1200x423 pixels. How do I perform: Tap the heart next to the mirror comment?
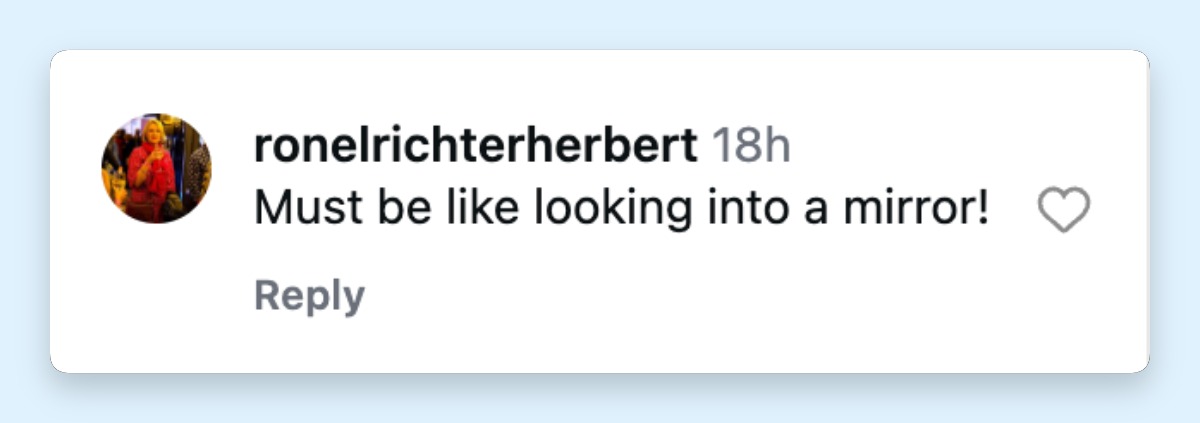coord(1063,212)
